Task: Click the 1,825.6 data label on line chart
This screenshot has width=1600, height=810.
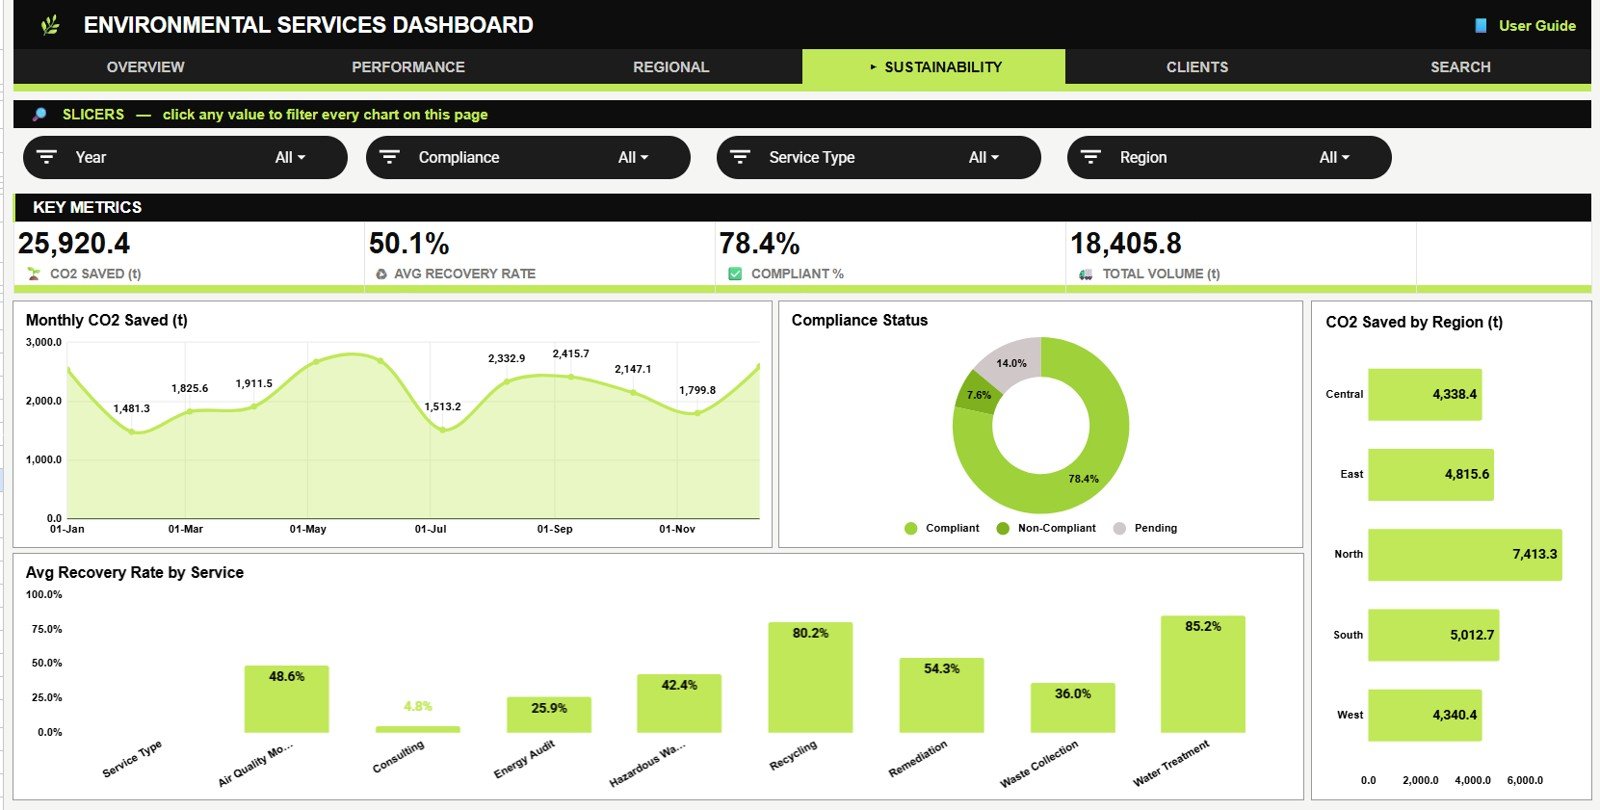Action: pos(190,389)
